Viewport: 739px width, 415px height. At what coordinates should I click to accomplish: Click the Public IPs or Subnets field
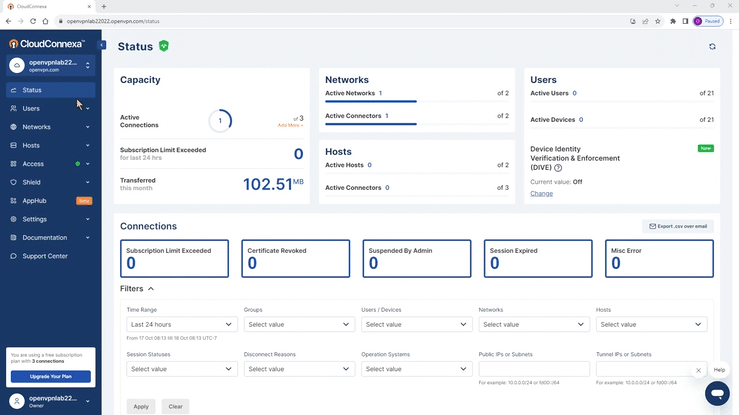pos(534,369)
